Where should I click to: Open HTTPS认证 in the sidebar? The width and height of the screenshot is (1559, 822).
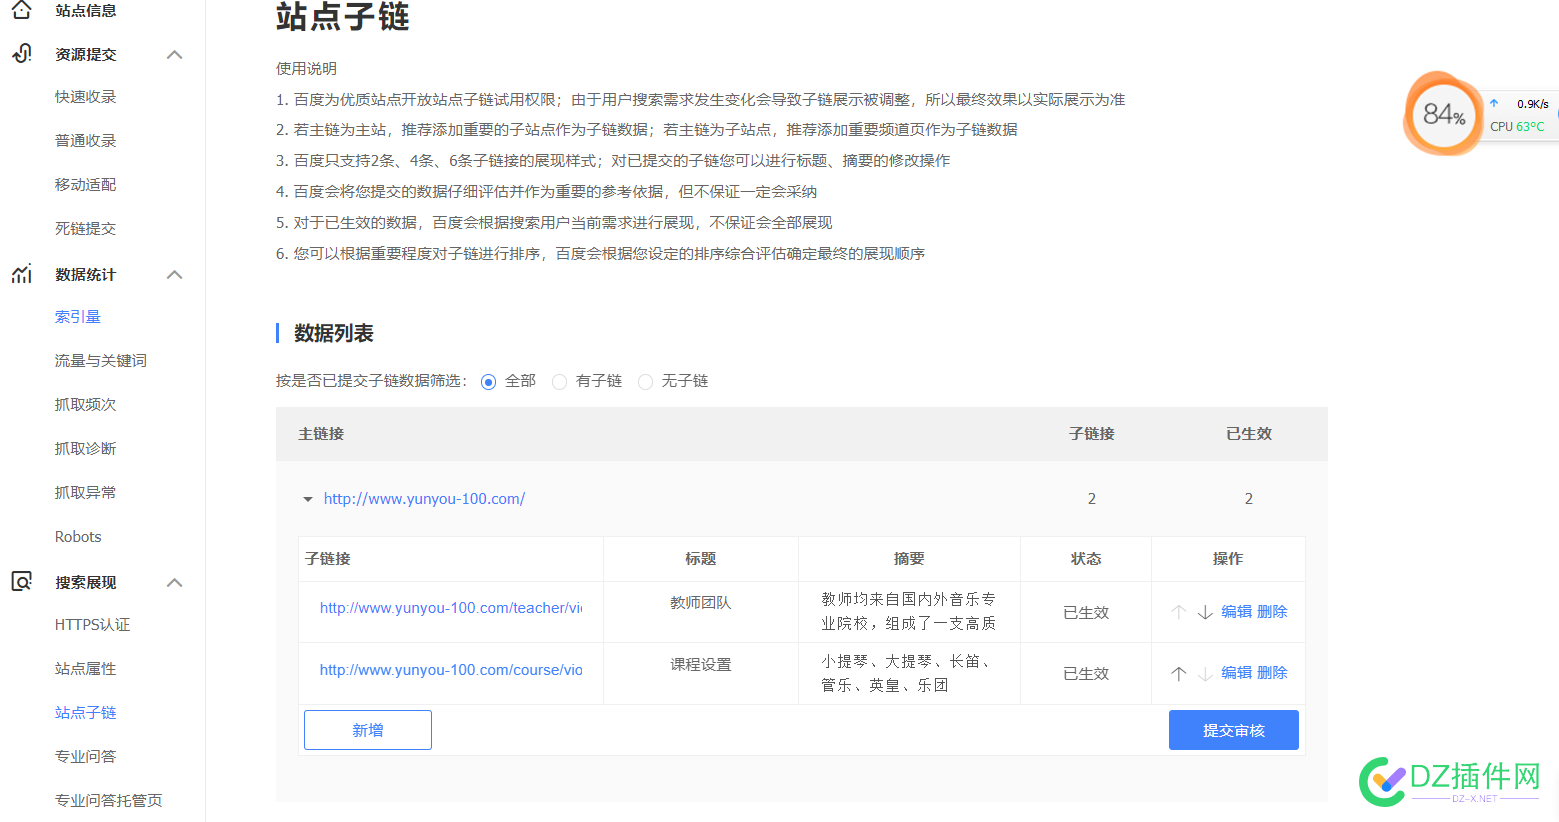[93, 625]
